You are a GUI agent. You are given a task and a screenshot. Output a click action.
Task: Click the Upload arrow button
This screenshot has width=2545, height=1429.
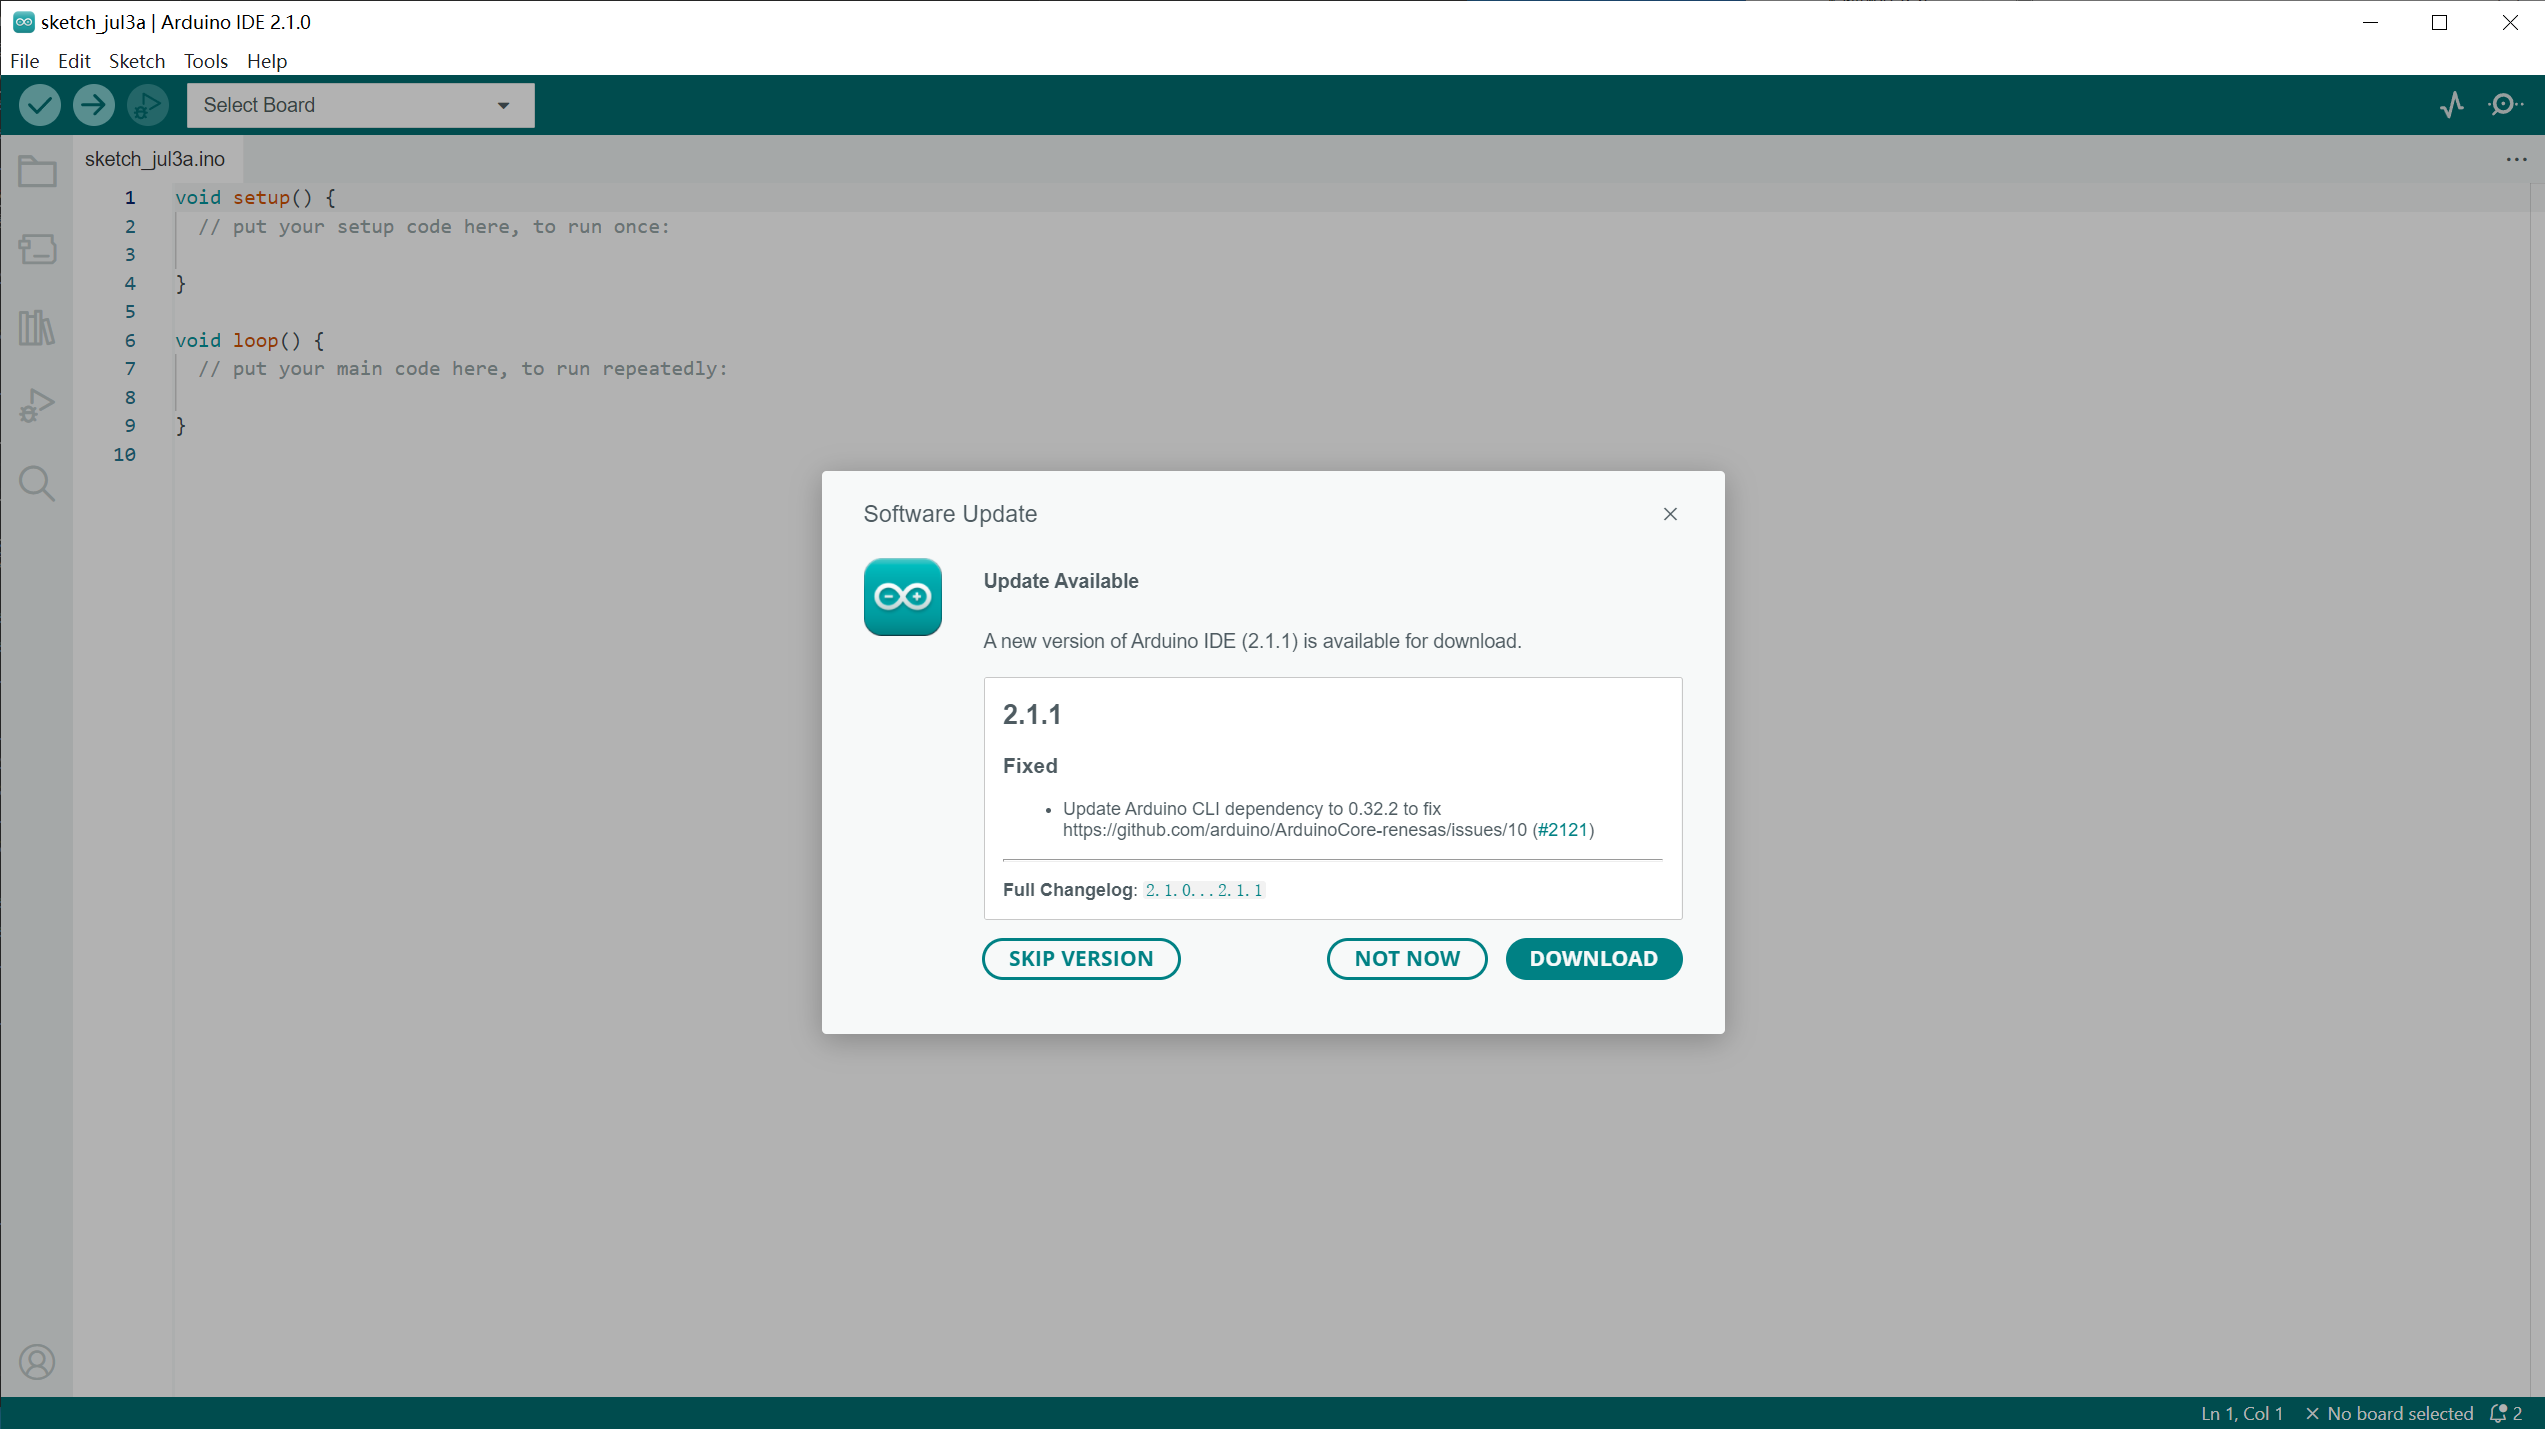pos(94,105)
